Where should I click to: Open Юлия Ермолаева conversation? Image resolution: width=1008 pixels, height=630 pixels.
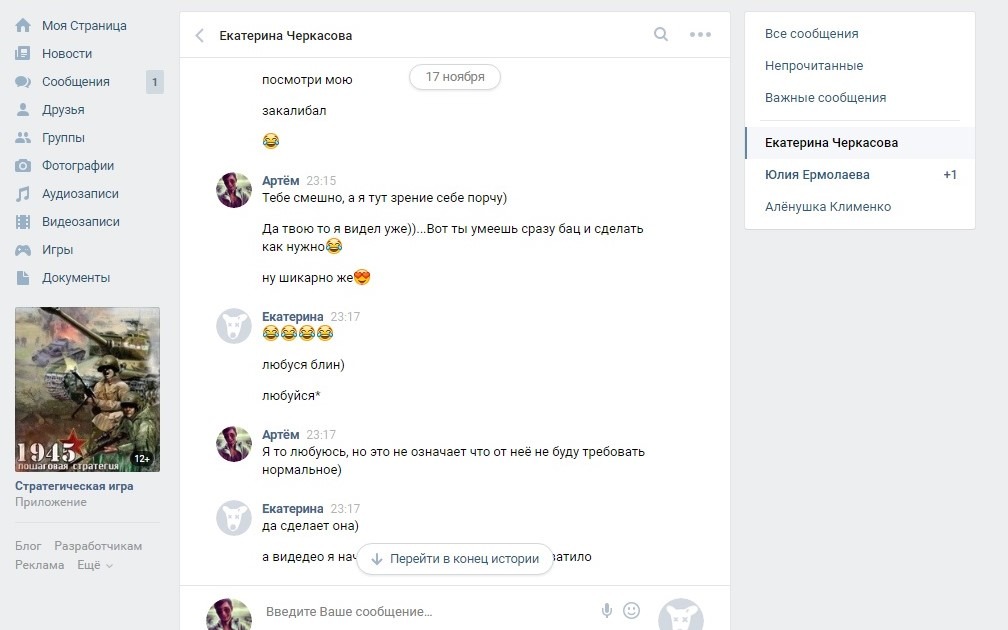tap(860, 175)
